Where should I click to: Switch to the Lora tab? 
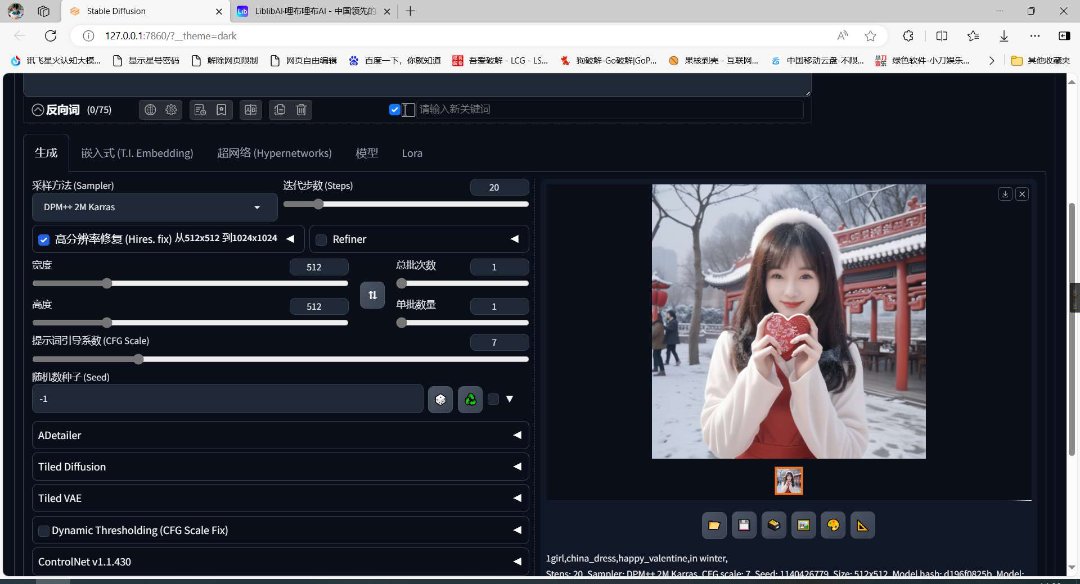pyautogui.click(x=412, y=153)
